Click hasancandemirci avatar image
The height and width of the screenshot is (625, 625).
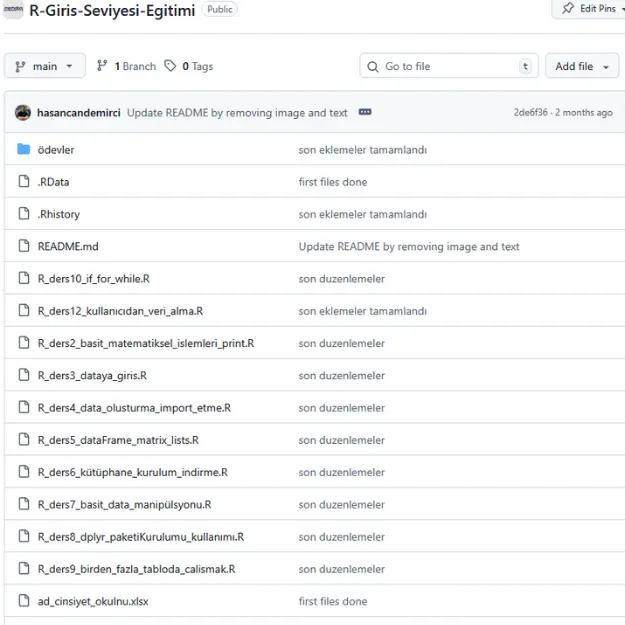[23, 113]
